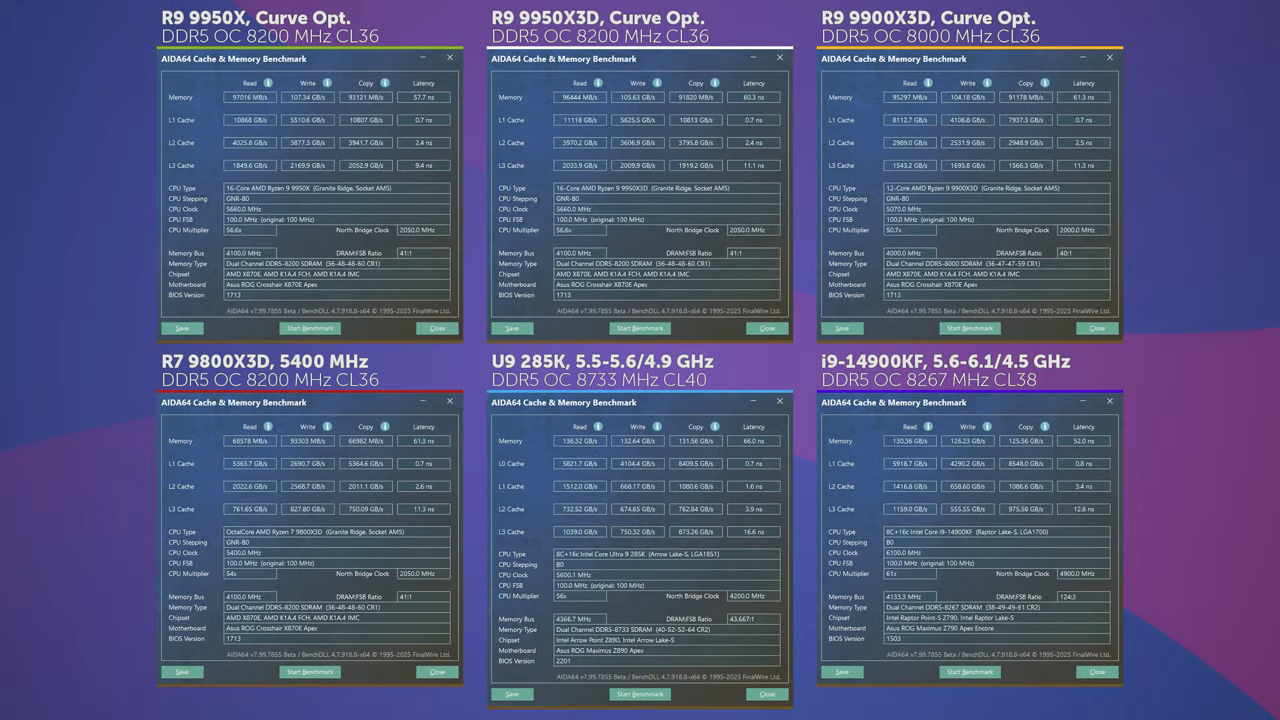Click Start Benchmark in the 9800X3D window
The width and height of the screenshot is (1280, 720).
point(310,672)
